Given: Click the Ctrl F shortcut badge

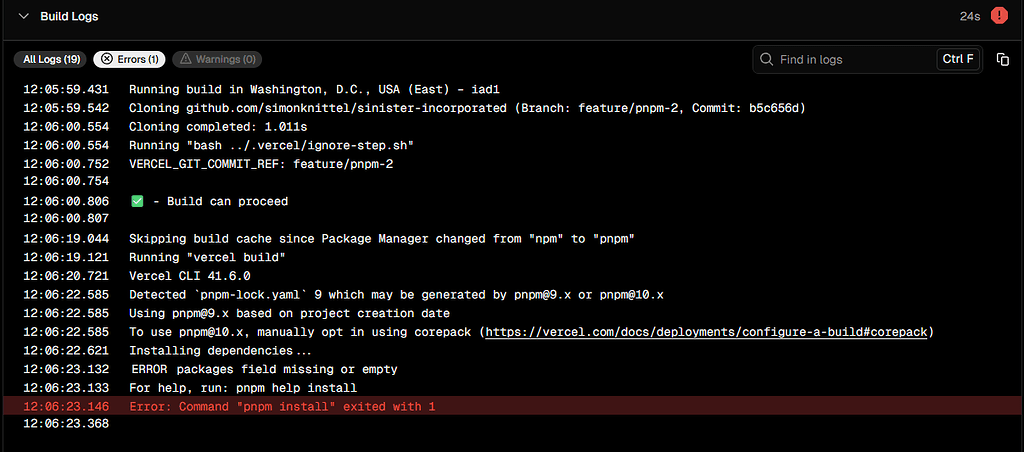Looking at the screenshot, I should [x=957, y=60].
